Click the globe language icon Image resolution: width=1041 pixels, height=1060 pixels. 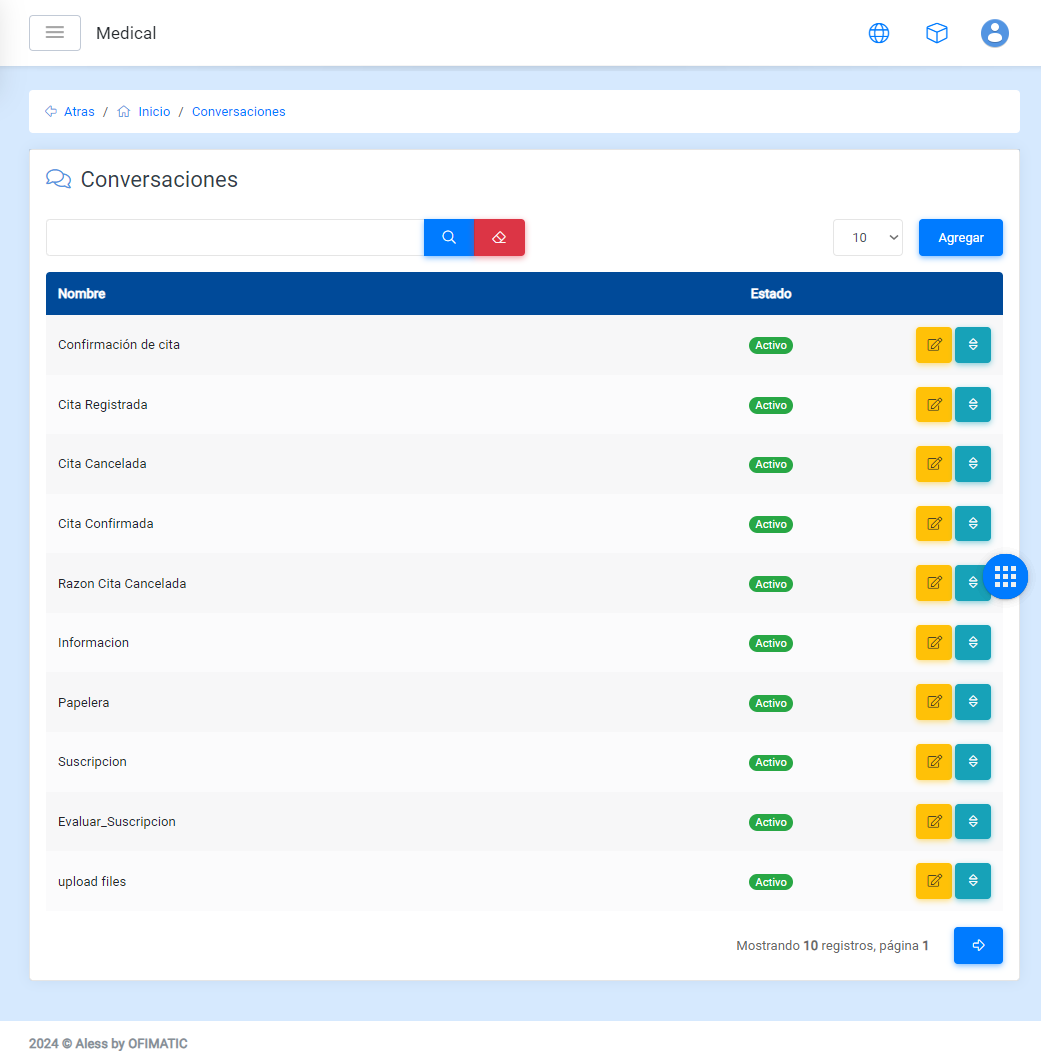coord(879,33)
